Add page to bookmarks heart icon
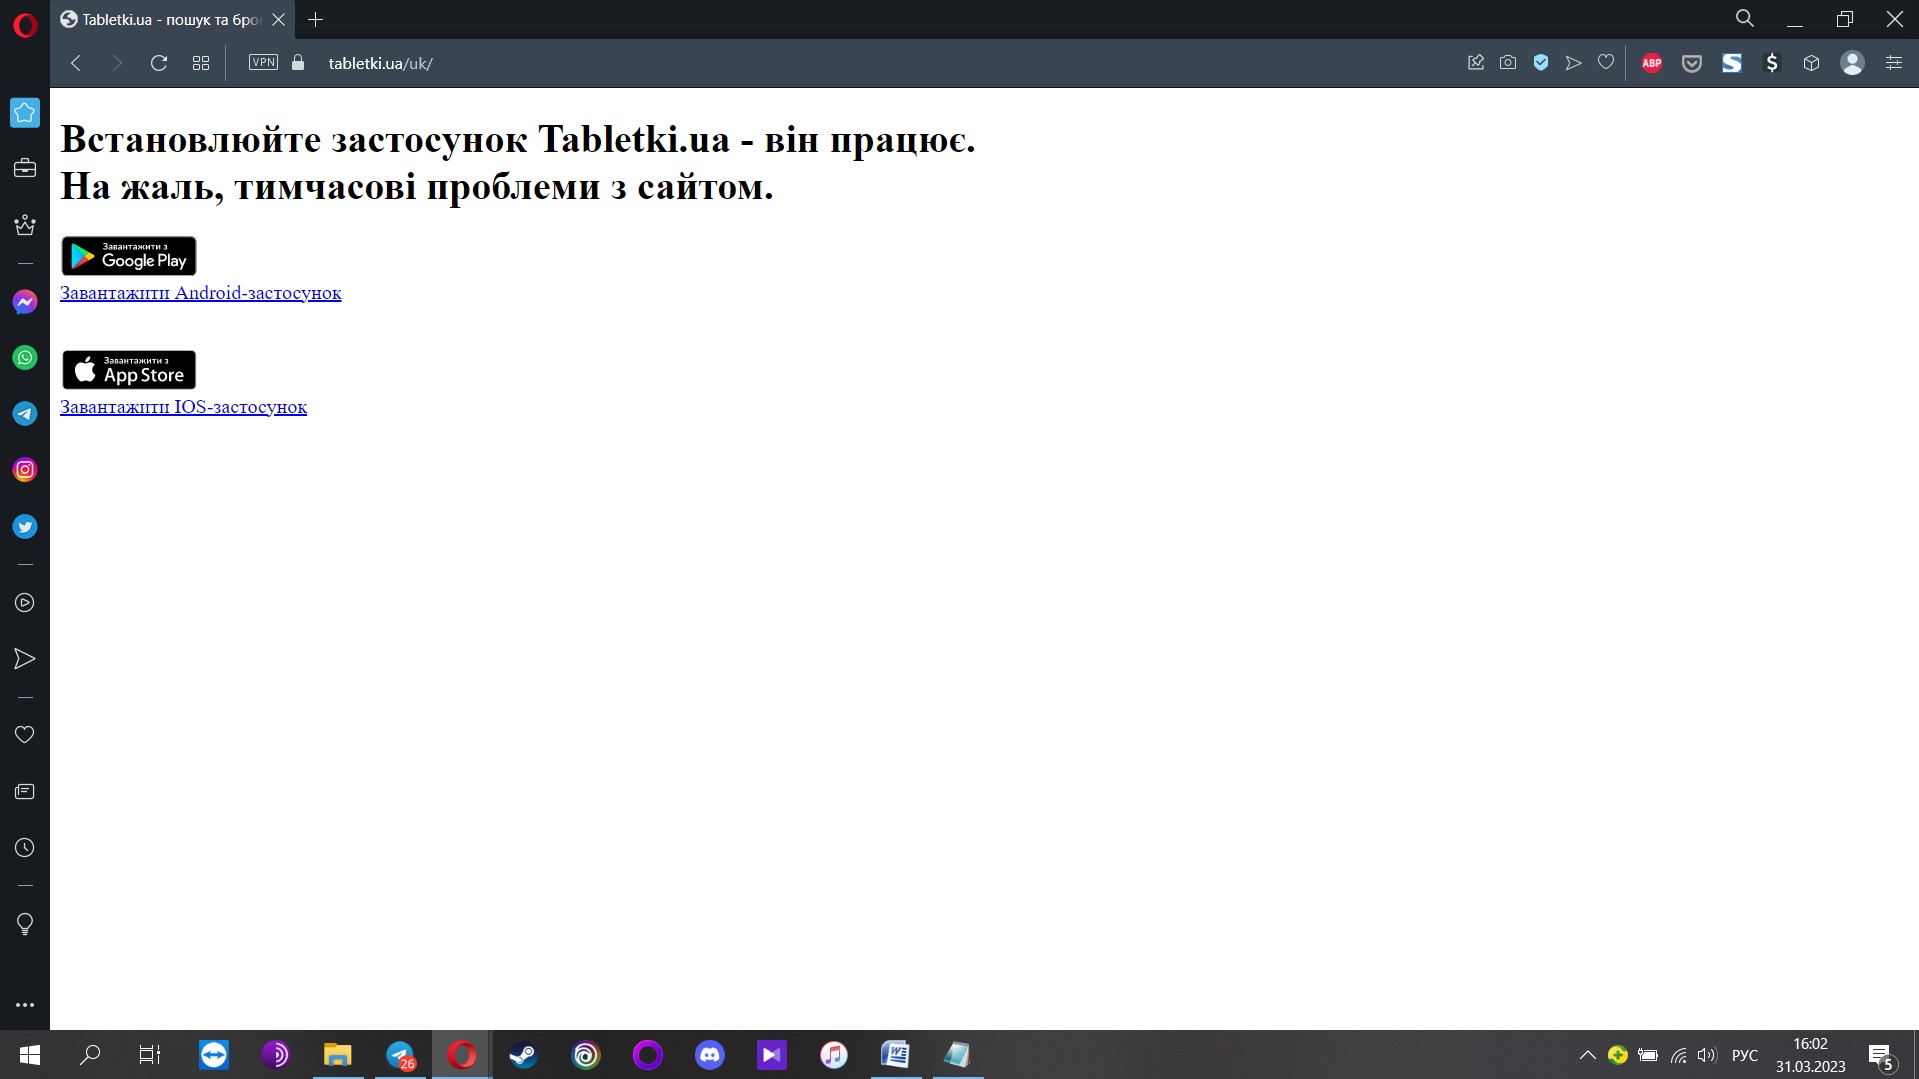 click(1606, 63)
